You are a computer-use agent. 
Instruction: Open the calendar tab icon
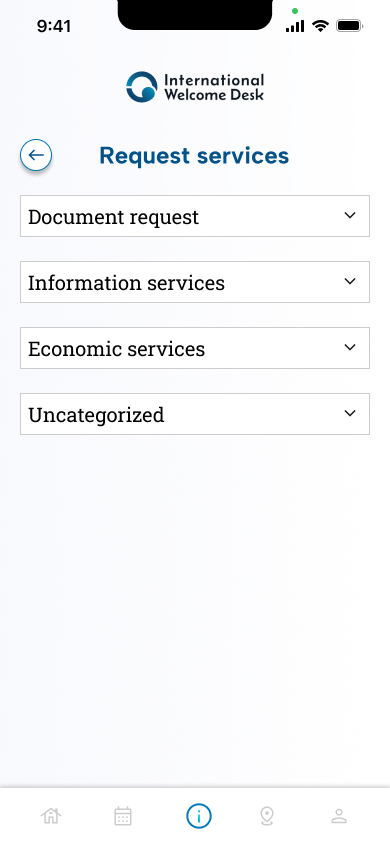[123, 816]
